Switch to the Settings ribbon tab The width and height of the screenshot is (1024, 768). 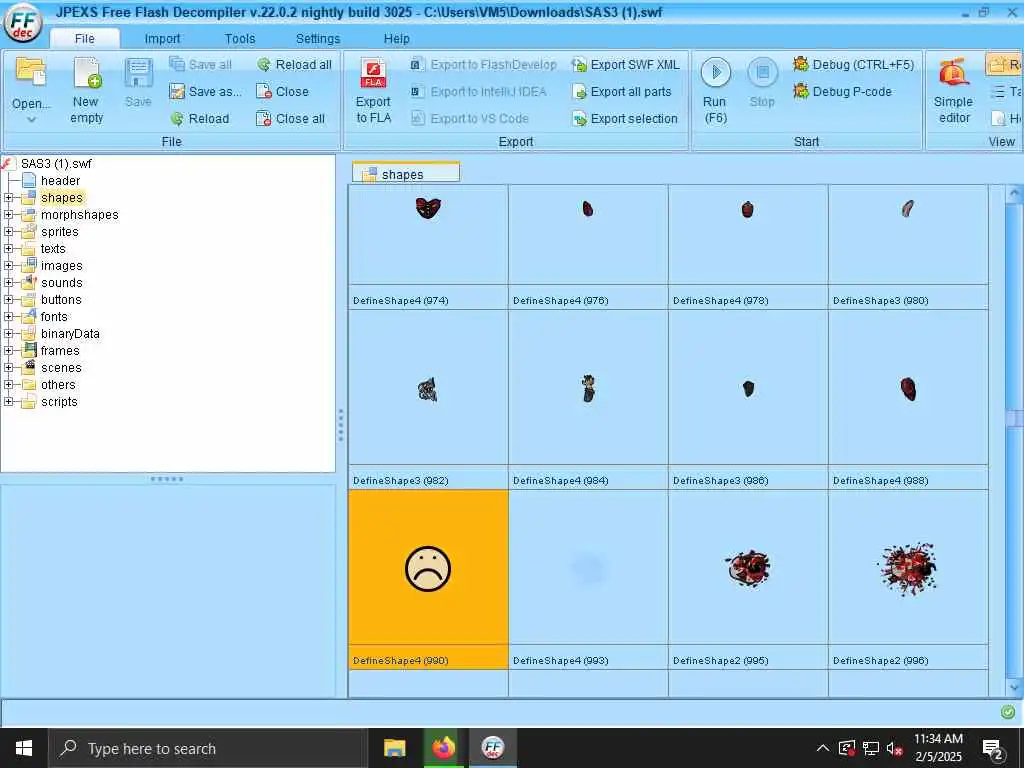click(x=317, y=39)
